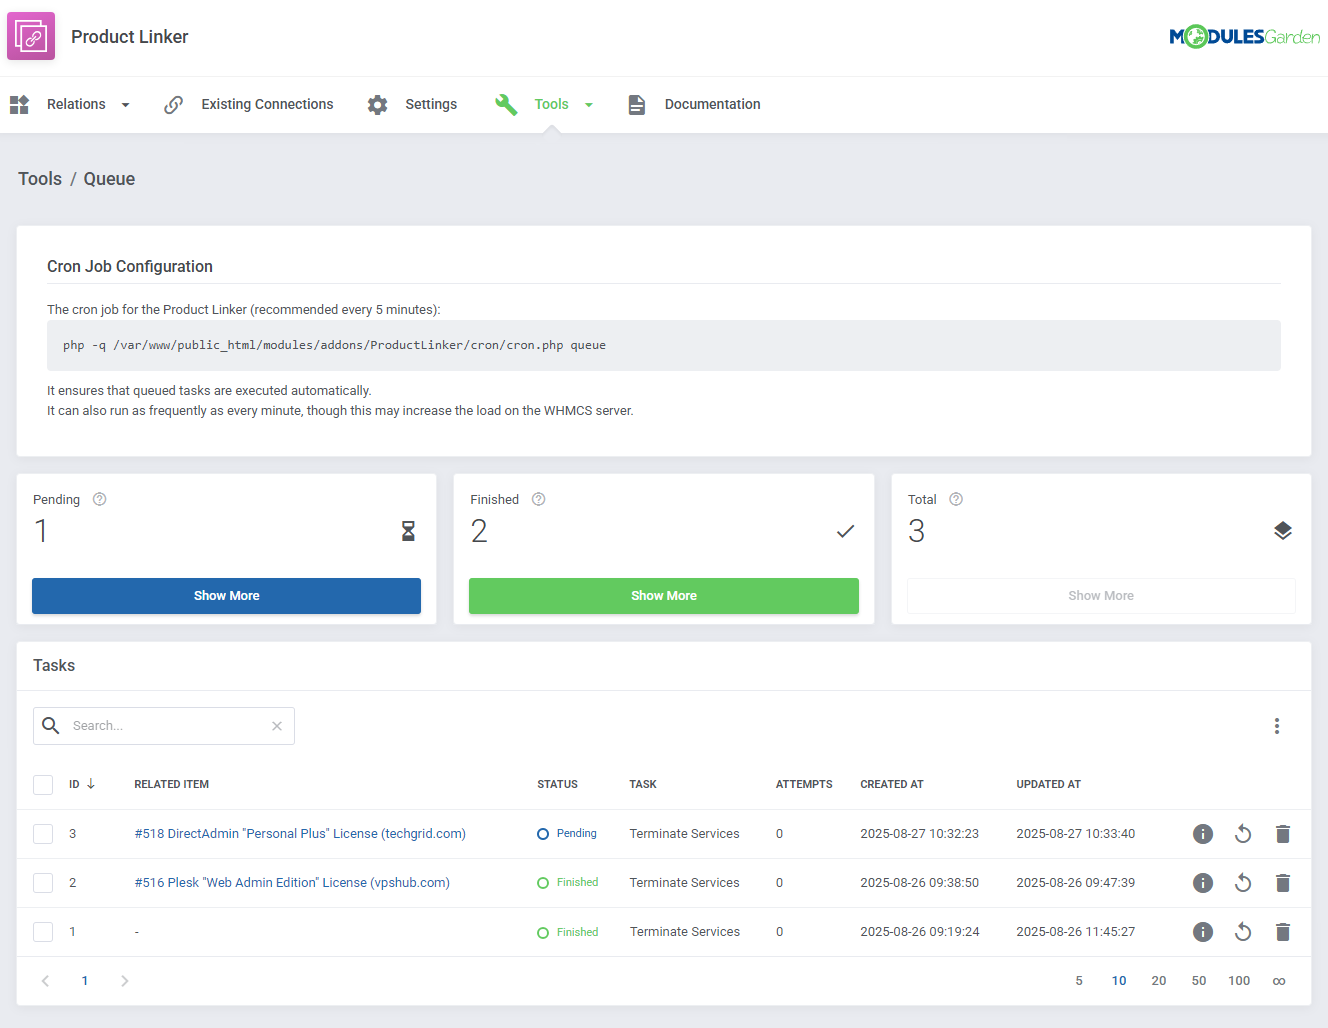
Task: Click the Pending status of task 3
Action: tap(567, 834)
